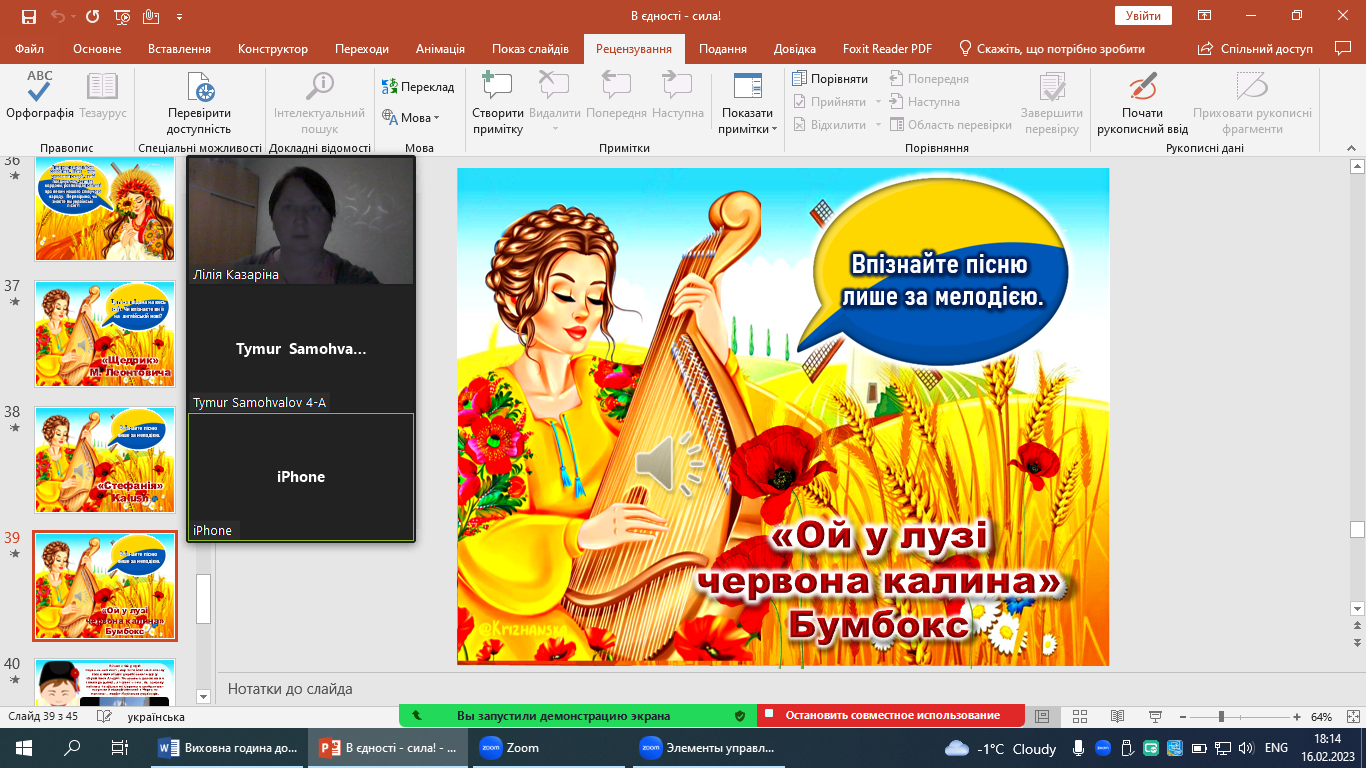Image resolution: width=1366 pixels, height=768 pixels.
Task: Switch to the Анімація tab
Action: [x=440, y=48]
